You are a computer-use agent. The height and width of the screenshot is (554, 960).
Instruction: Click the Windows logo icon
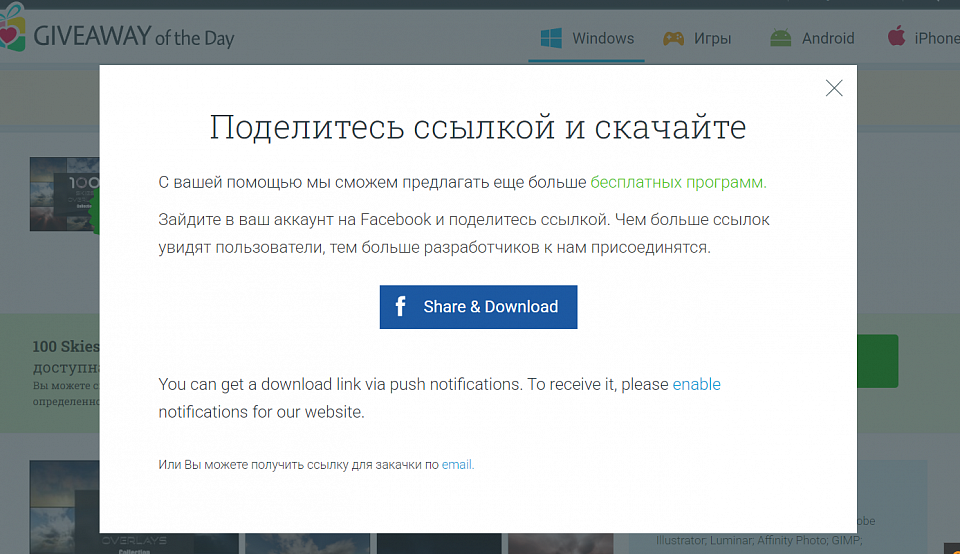click(x=551, y=38)
